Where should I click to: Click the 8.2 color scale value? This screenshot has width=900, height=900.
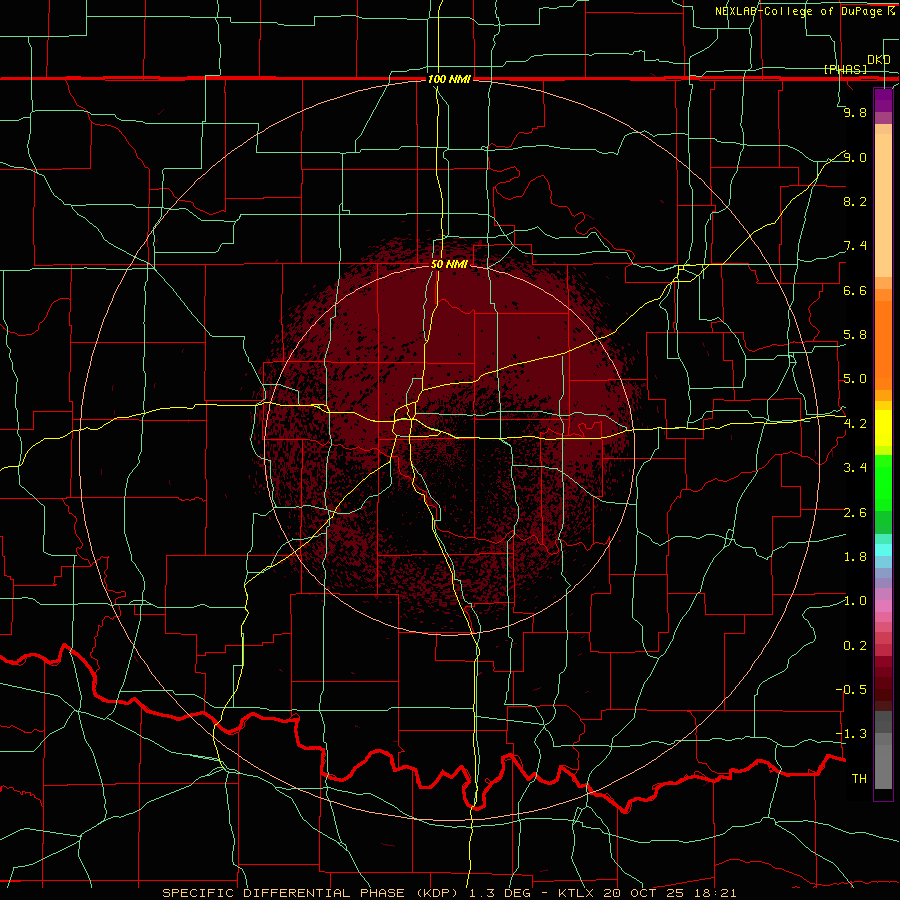click(855, 201)
